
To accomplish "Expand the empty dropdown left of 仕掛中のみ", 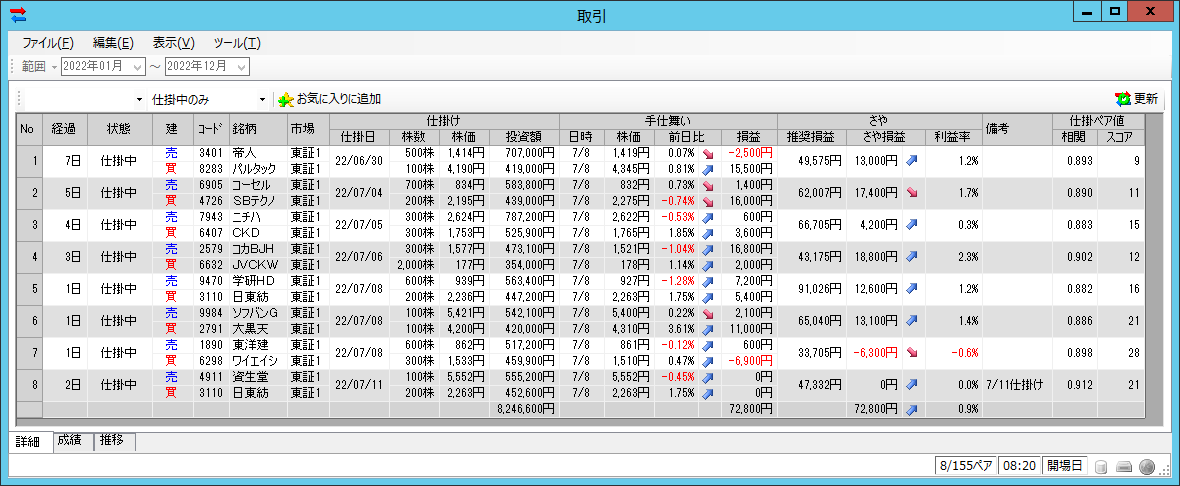I will [x=139, y=100].
